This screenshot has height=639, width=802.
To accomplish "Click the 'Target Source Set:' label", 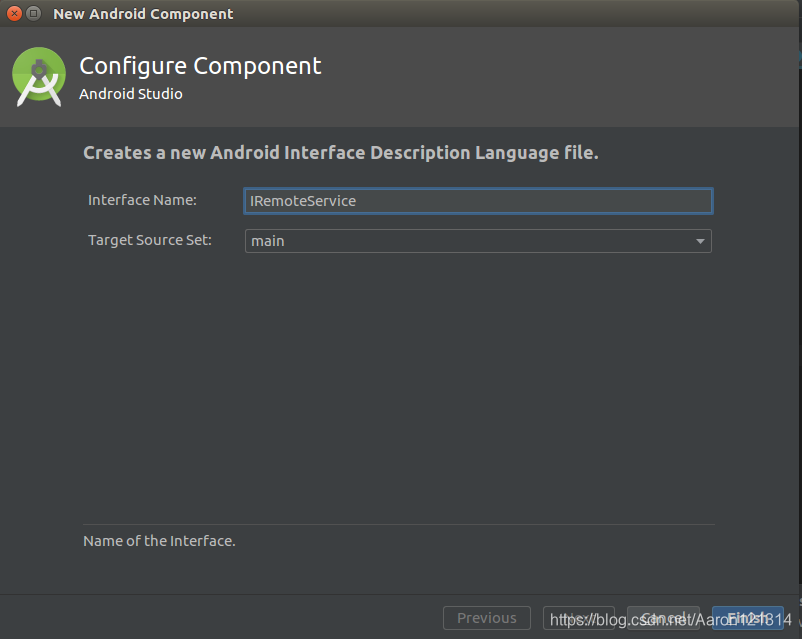I will [x=150, y=240].
